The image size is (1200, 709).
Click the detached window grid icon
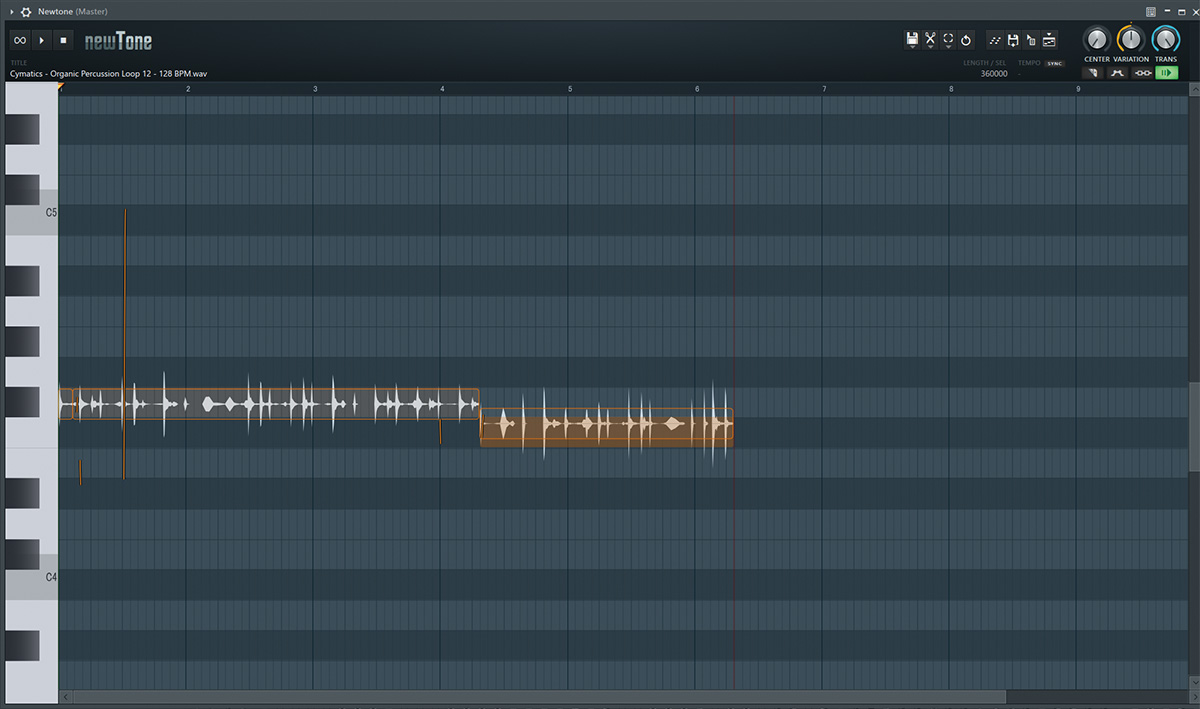[x=1151, y=11]
